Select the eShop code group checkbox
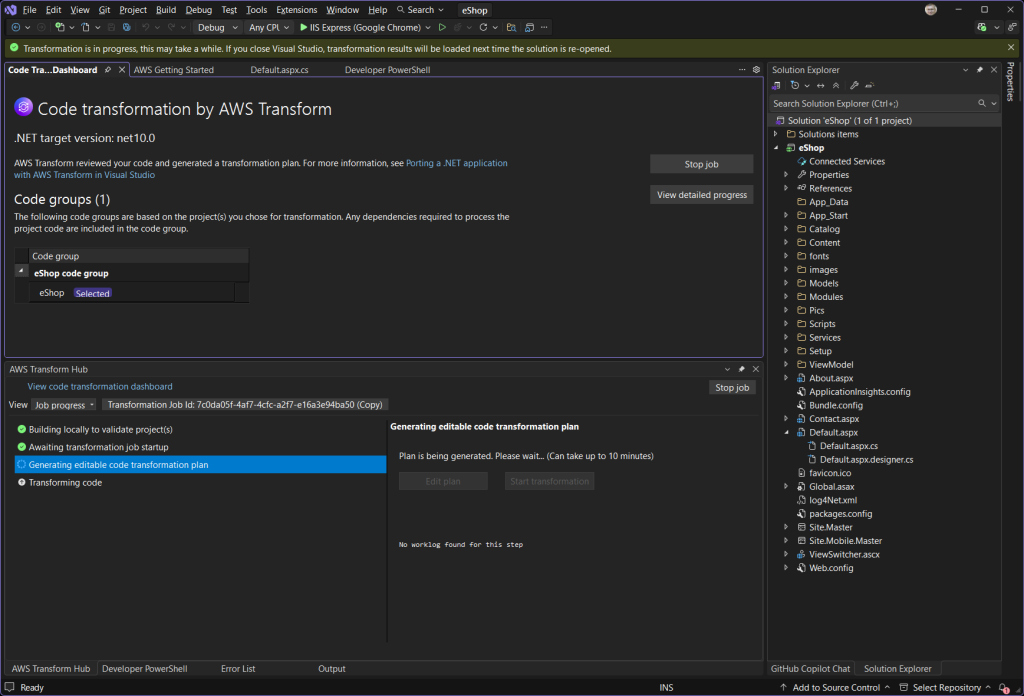The width and height of the screenshot is (1024, 696). coord(23,273)
